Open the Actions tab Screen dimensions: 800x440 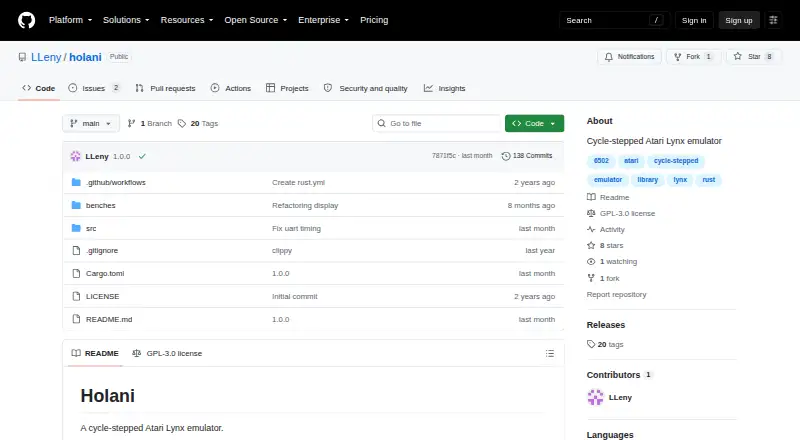coord(231,88)
